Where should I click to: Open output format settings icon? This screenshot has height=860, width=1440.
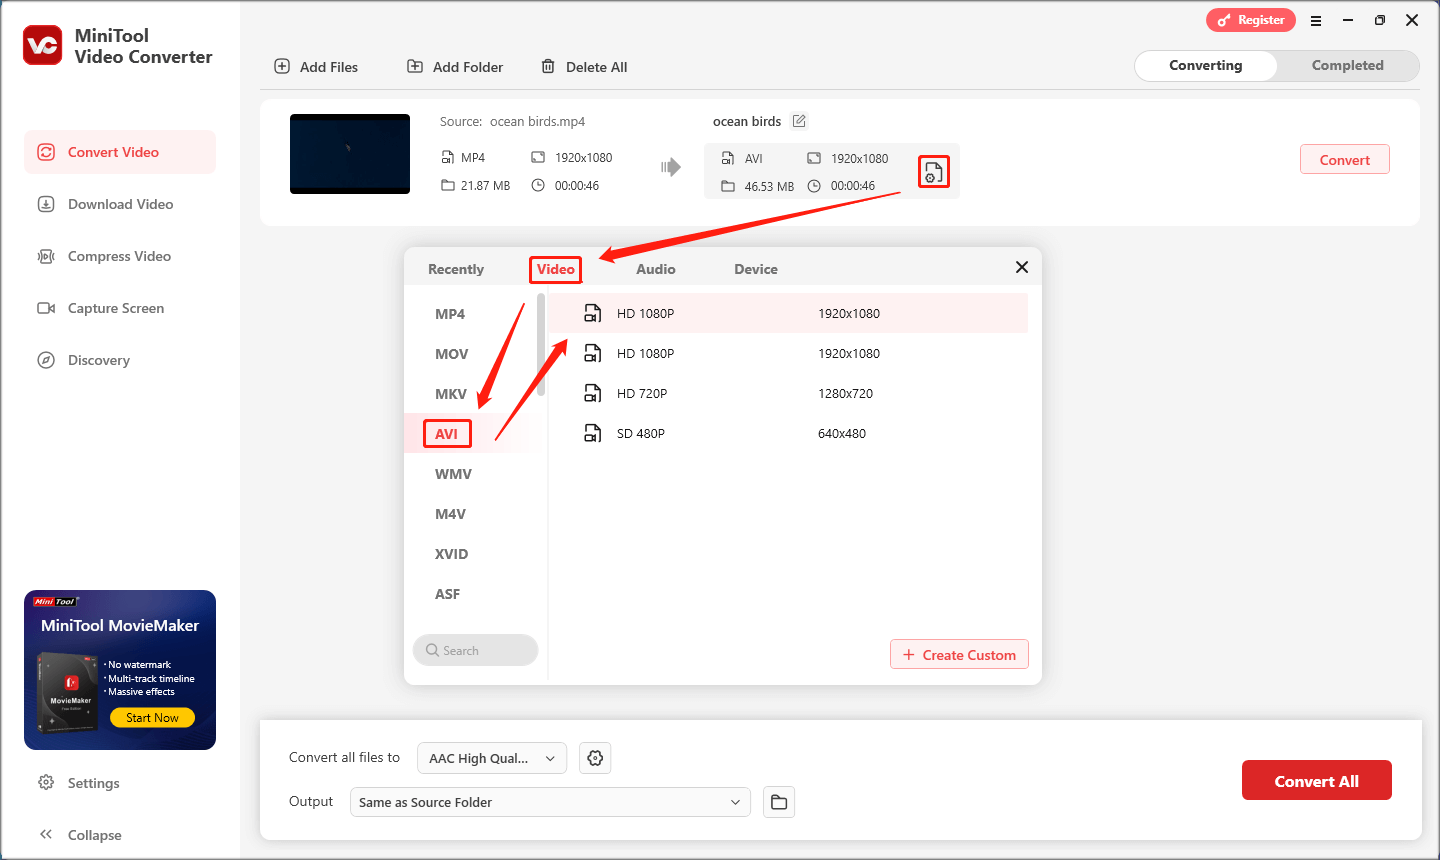[x=933, y=172]
